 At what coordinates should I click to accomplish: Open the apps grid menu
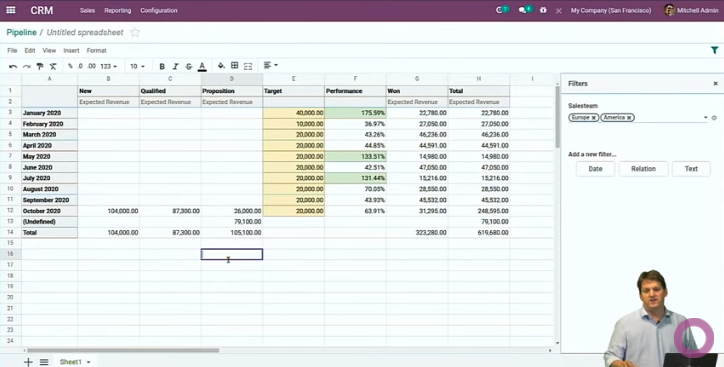click(11, 10)
